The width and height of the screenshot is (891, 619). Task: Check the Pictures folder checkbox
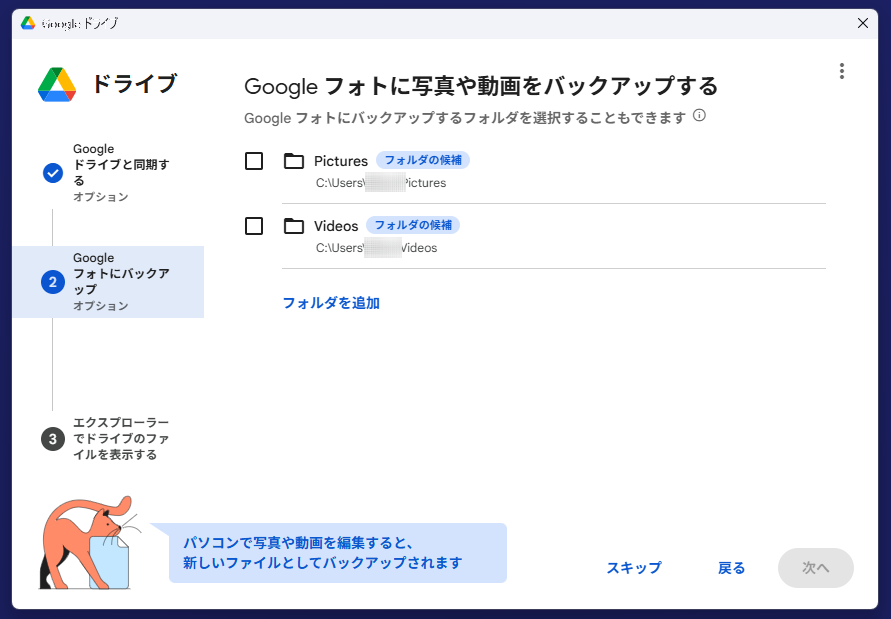[x=254, y=161]
